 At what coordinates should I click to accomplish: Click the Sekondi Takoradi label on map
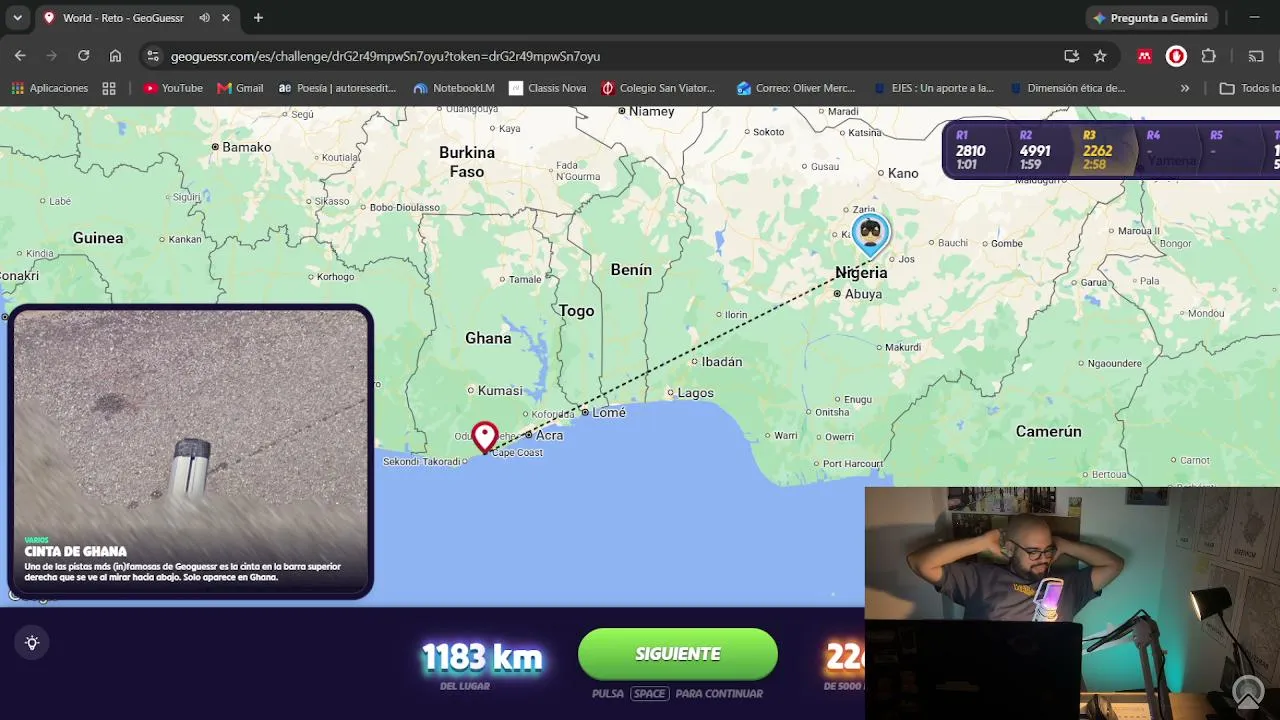(421, 461)
